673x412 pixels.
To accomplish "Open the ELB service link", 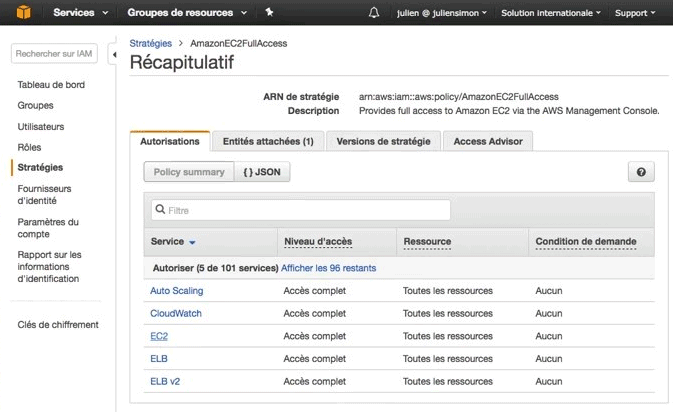I will 159,358.
